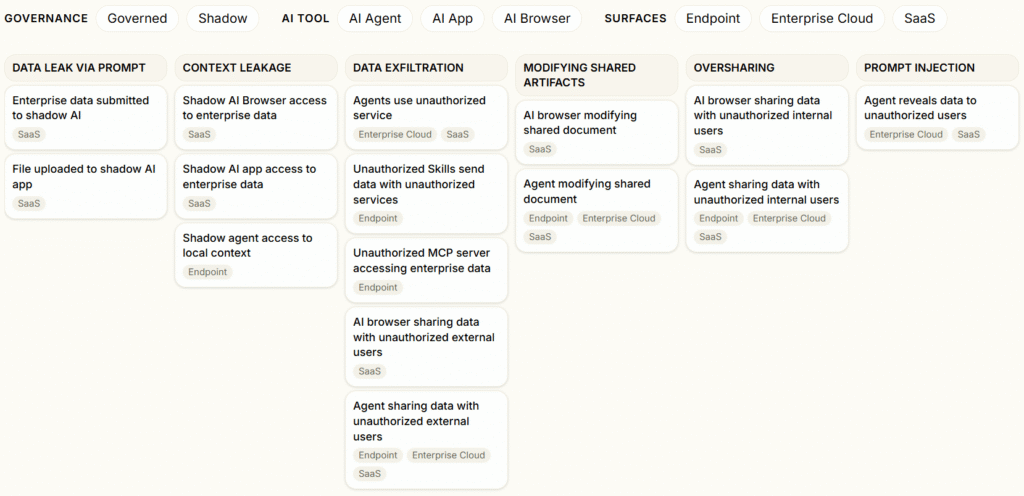
Task: Select Enterprise Cloud chip in top filter bar
Action: click(821, 18)
